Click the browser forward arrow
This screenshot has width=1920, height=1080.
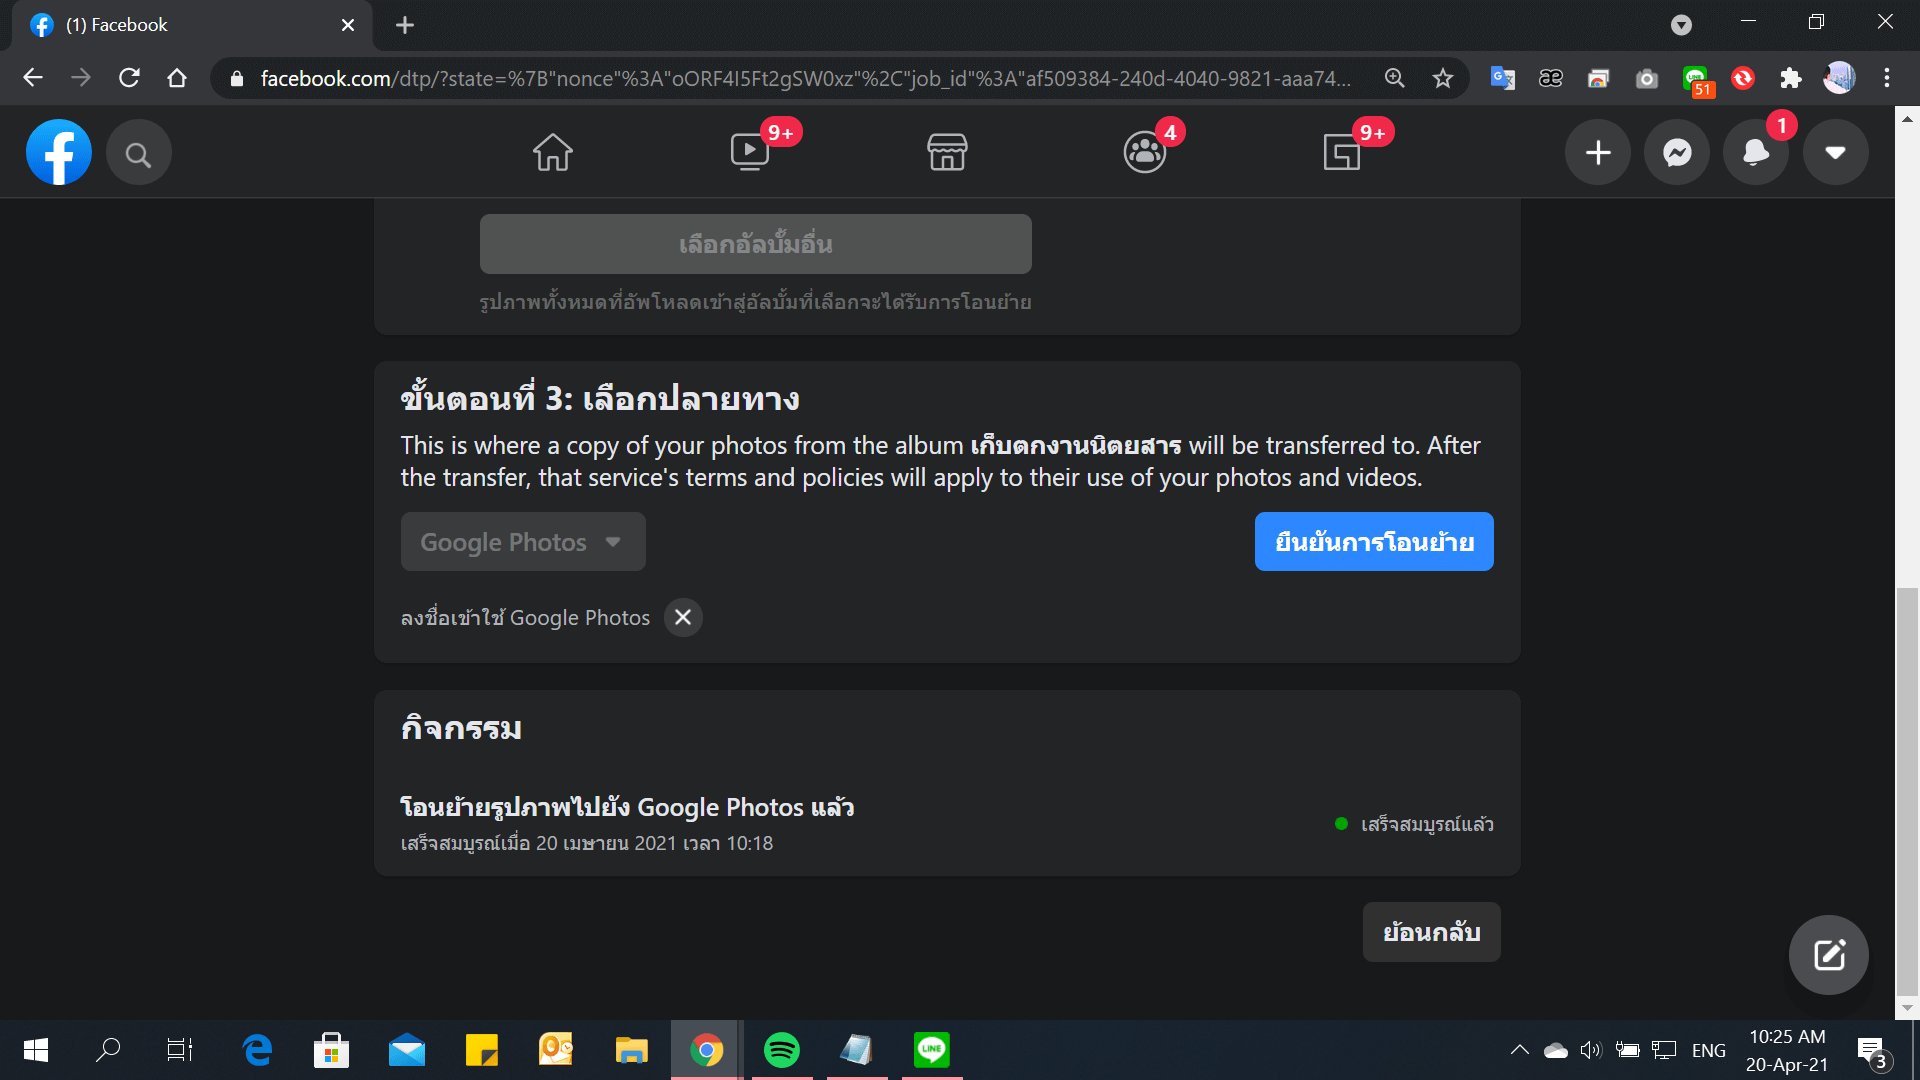pos(81,78)
